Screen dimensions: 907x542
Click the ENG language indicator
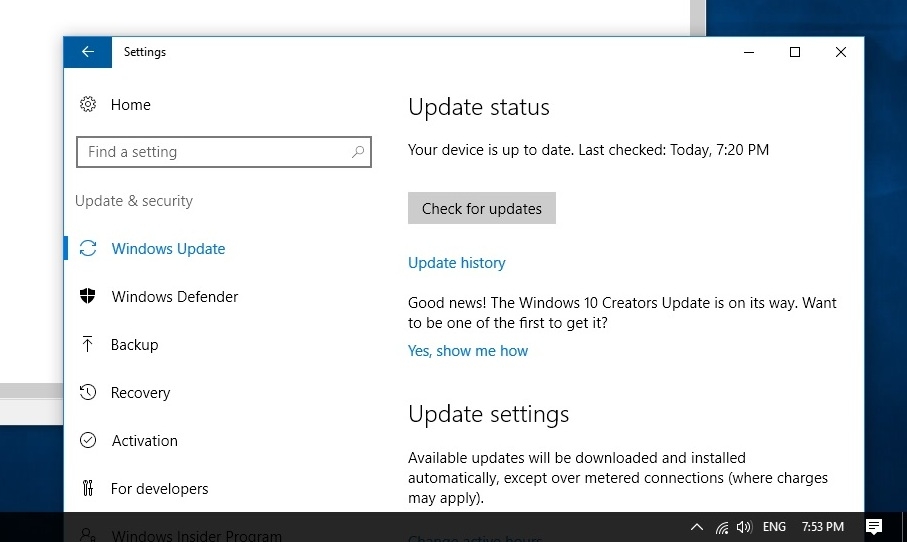click(774, 527)
